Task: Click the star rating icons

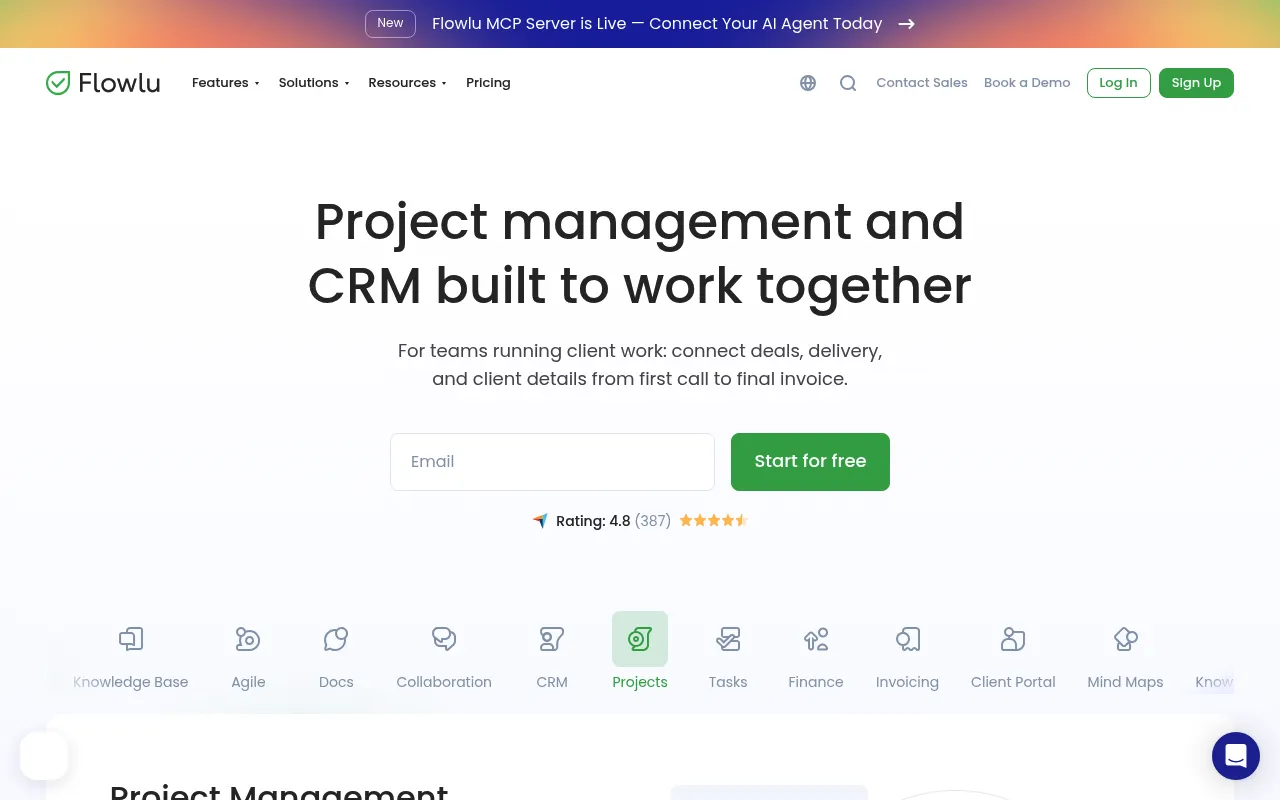Action: point(714,521)
